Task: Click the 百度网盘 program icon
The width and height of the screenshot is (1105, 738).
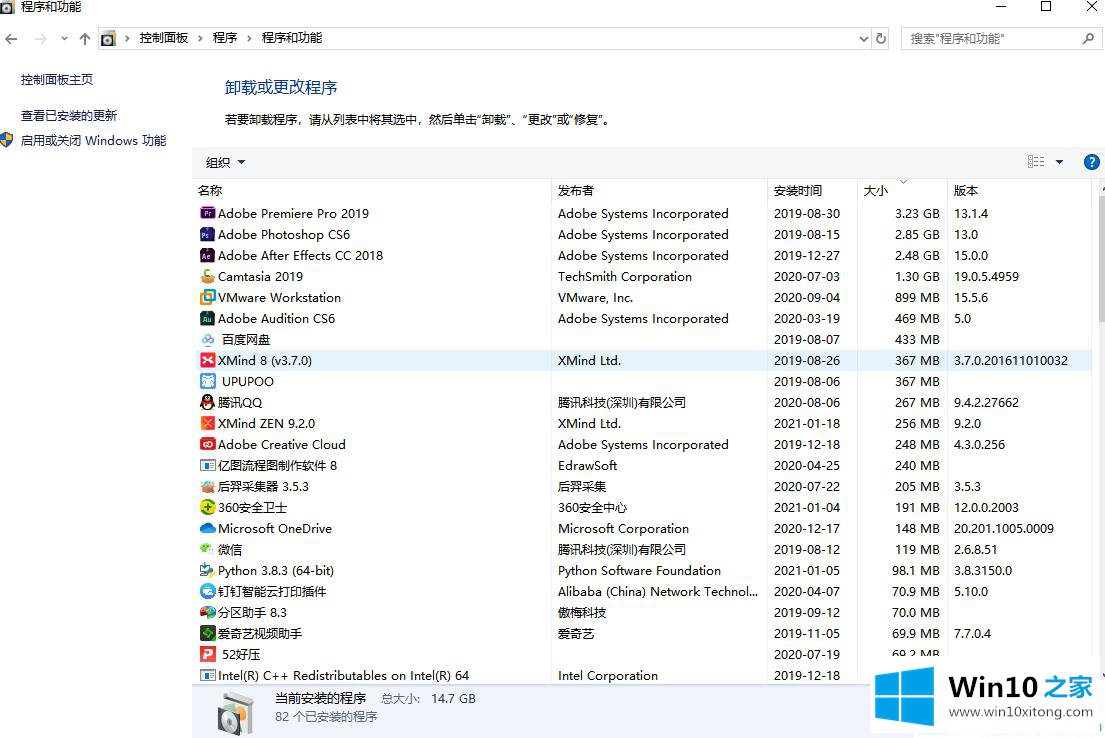Action: point(207,339)
